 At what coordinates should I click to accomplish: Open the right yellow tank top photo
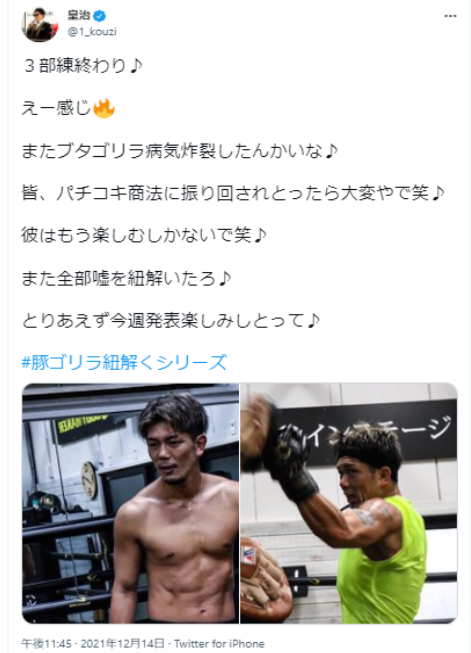coord(349,503)
